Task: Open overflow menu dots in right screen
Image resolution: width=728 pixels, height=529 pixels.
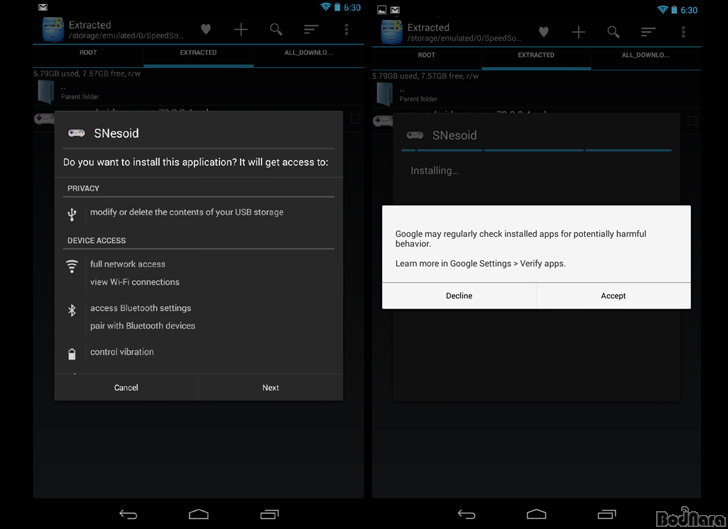Action: coord(683,32)
